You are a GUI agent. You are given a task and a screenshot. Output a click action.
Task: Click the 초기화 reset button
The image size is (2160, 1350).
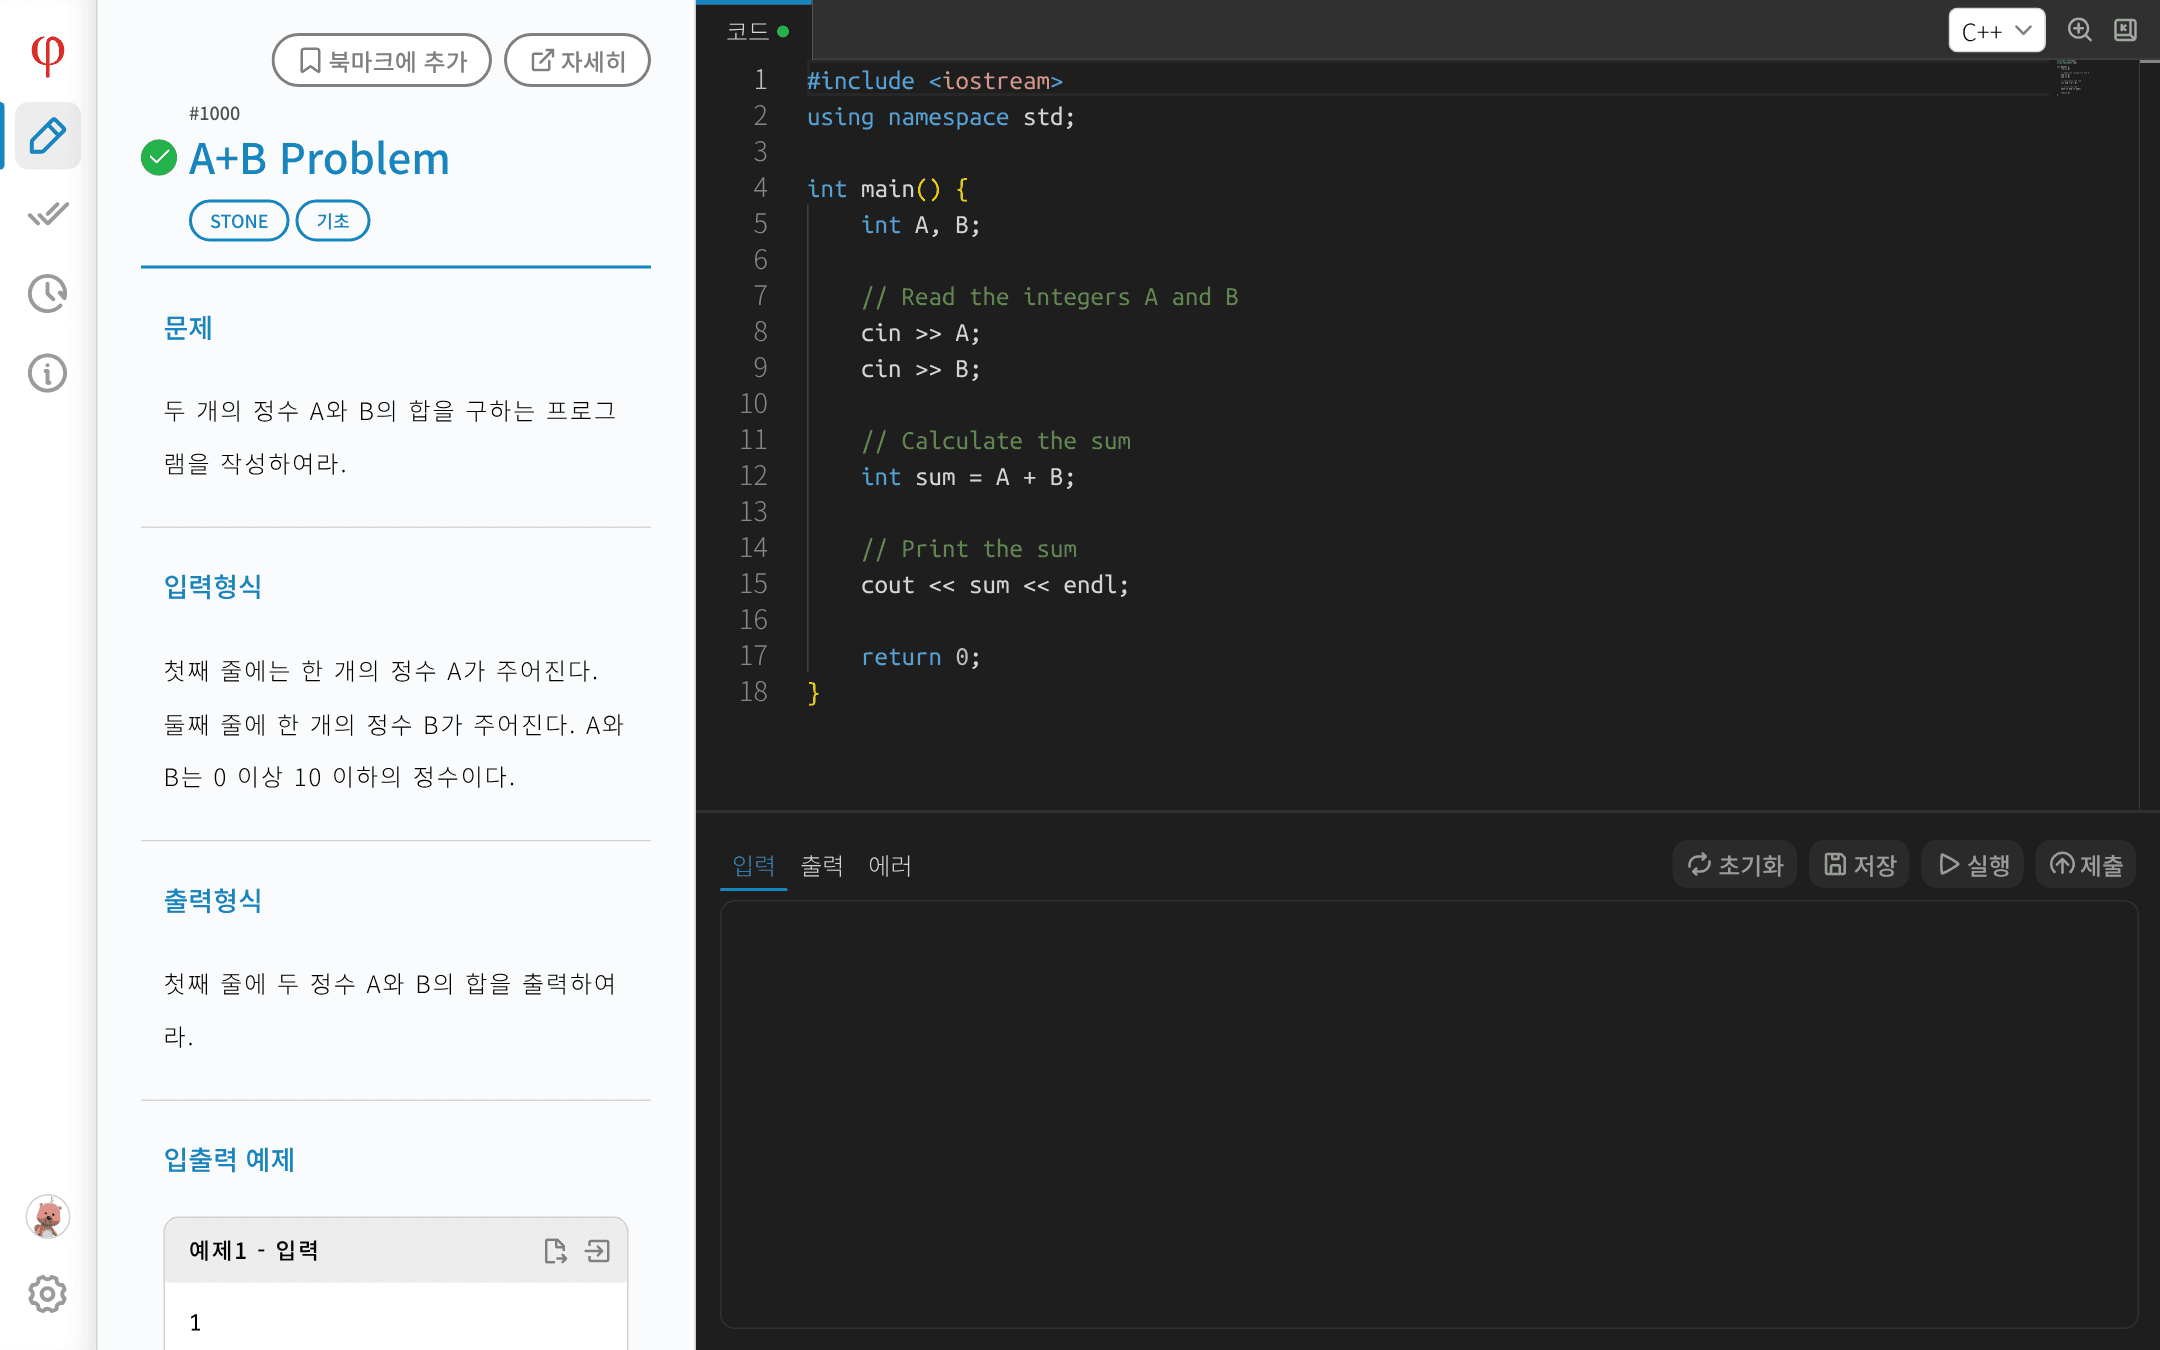coord(1735,865)
